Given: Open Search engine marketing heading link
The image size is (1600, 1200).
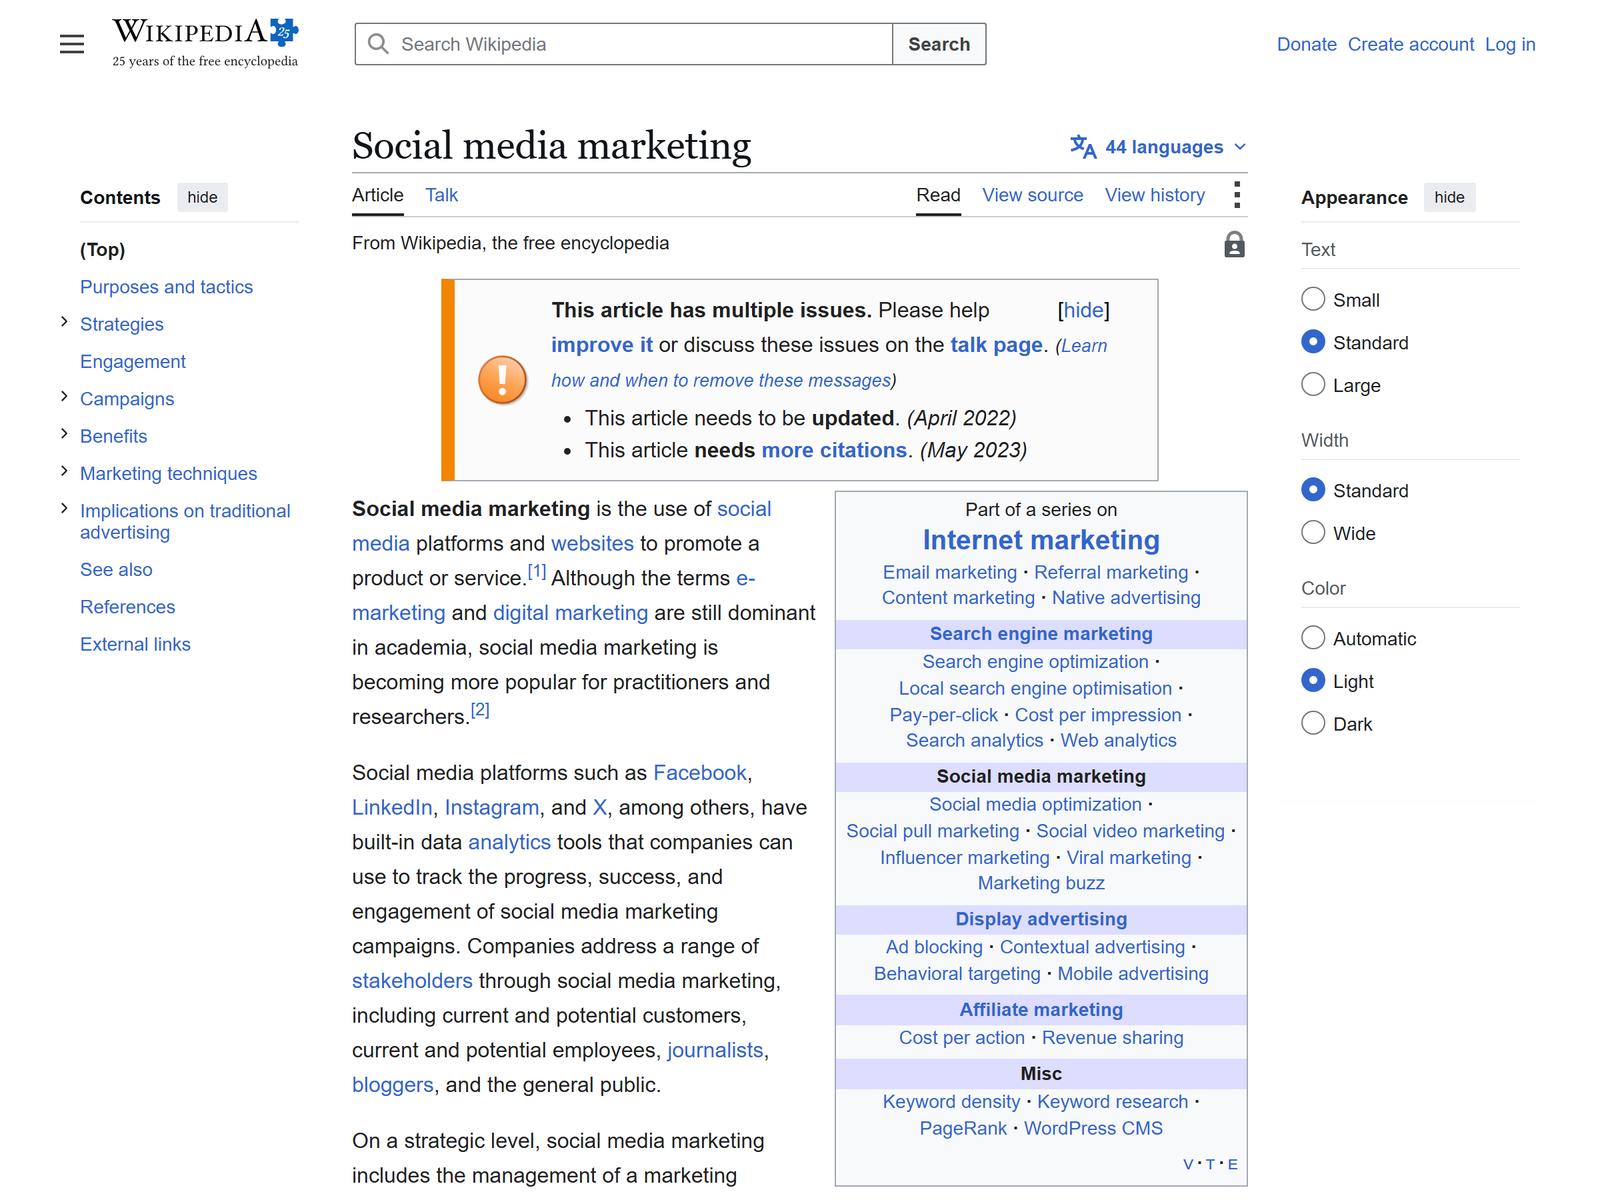Looking at the screenshot, I should [x=1041, y=634].
